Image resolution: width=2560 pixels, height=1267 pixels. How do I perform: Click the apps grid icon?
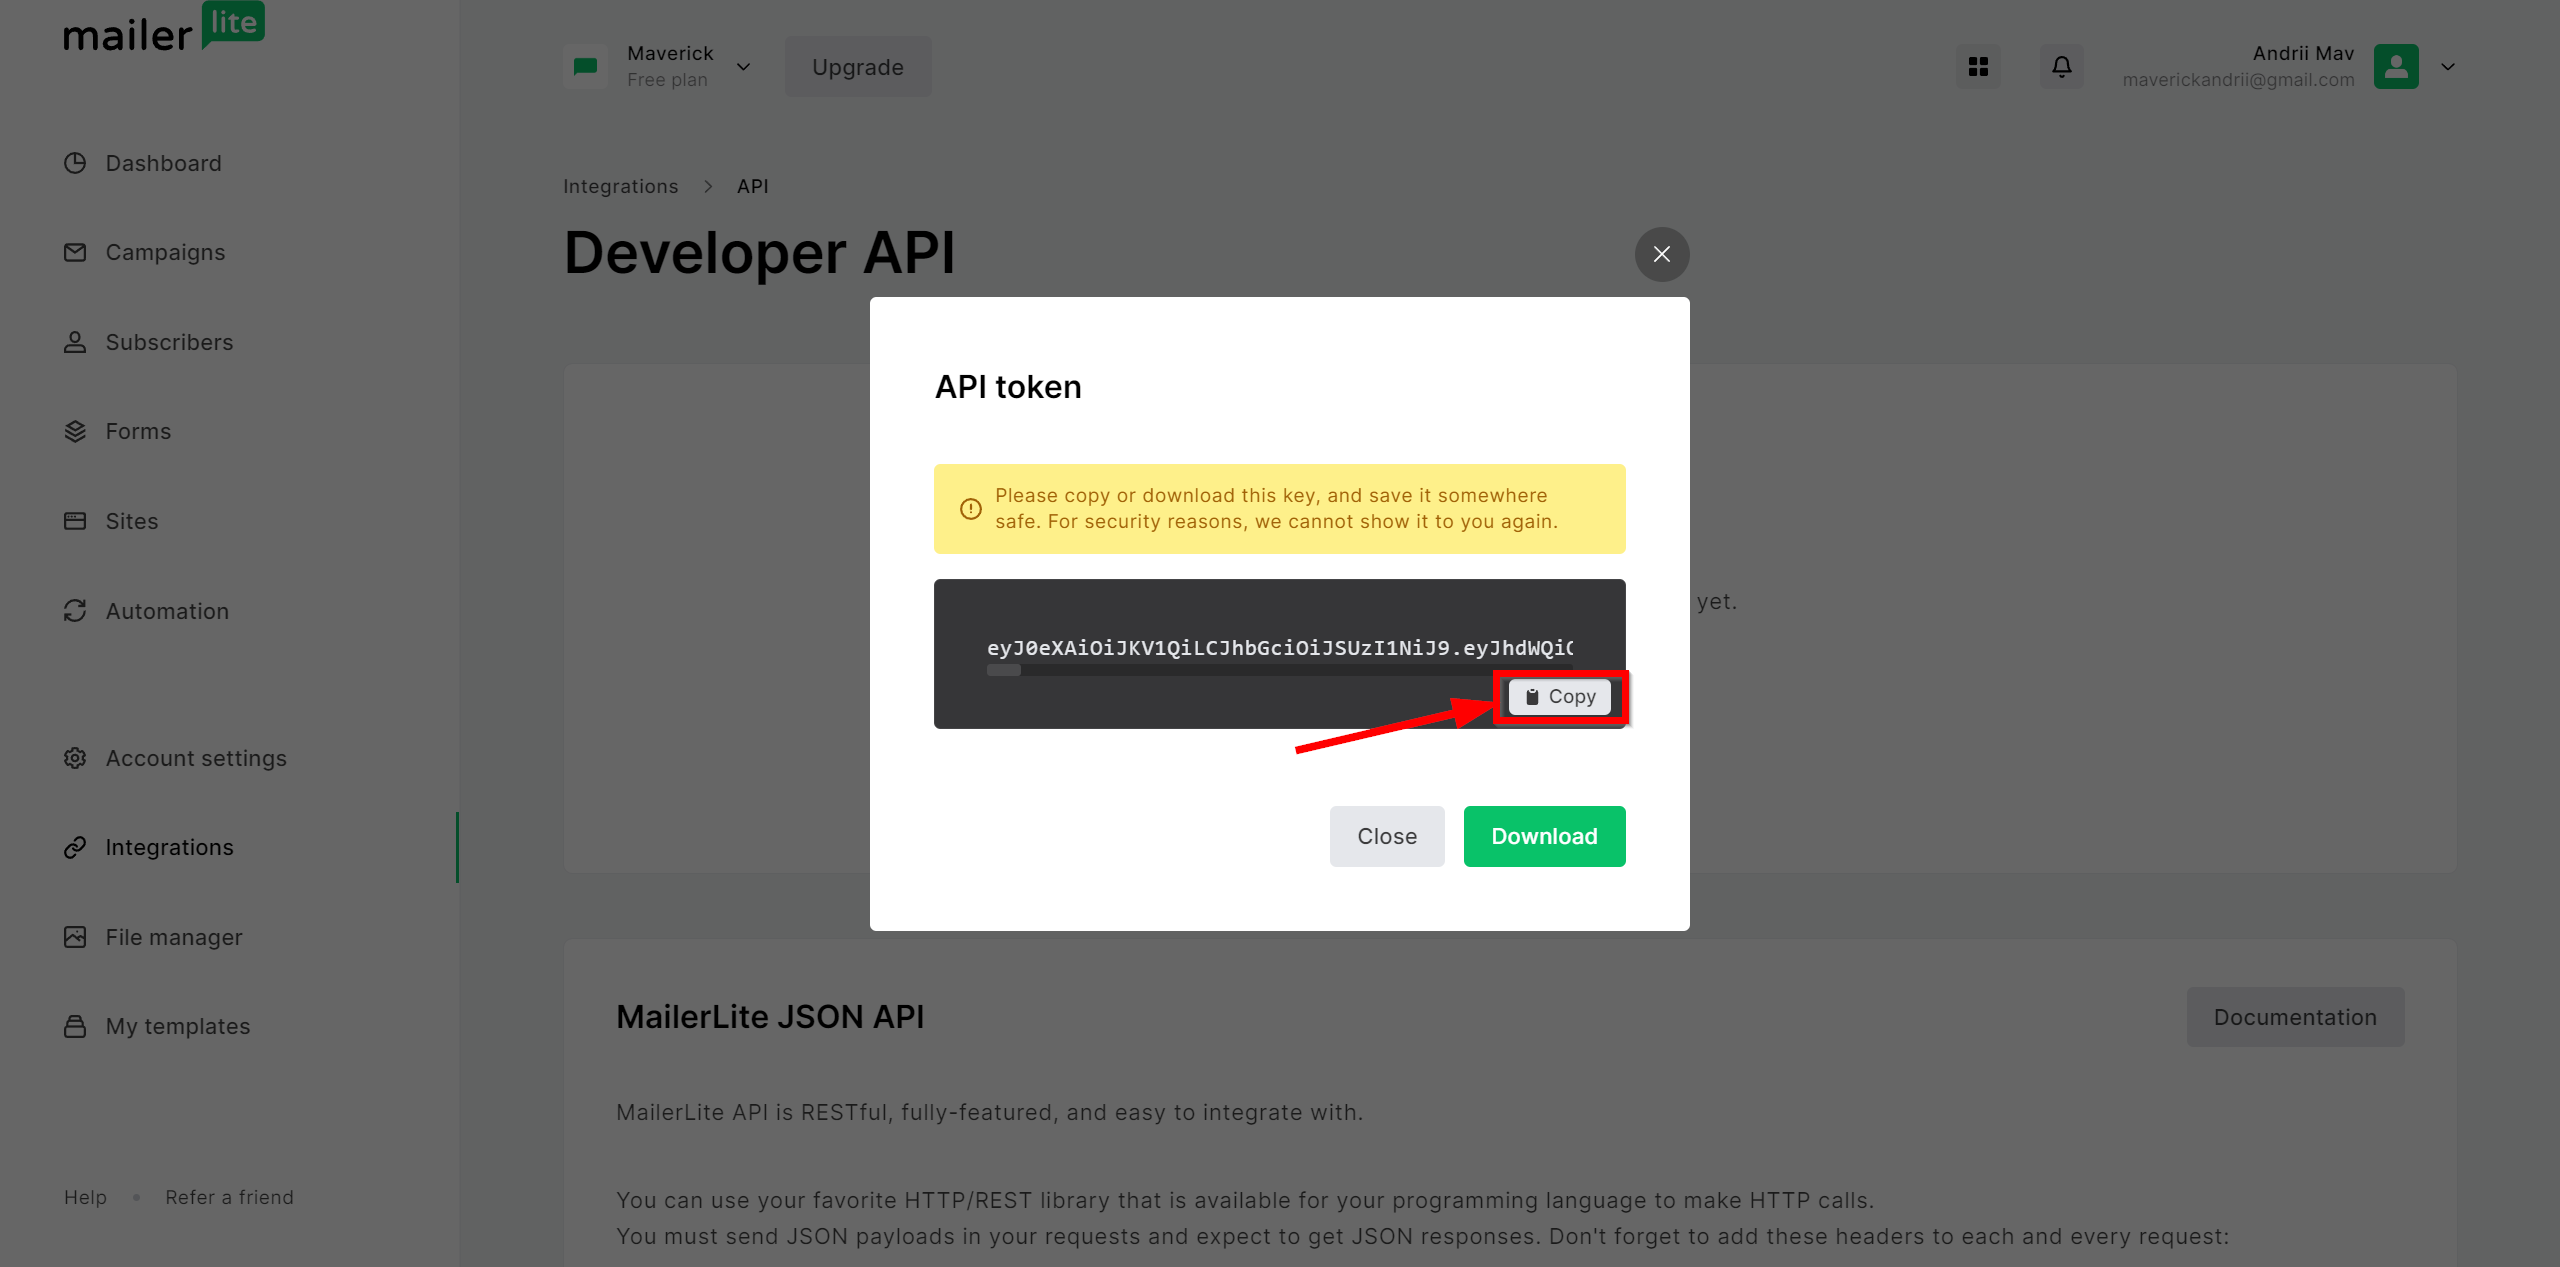(x=1979, y=65)
